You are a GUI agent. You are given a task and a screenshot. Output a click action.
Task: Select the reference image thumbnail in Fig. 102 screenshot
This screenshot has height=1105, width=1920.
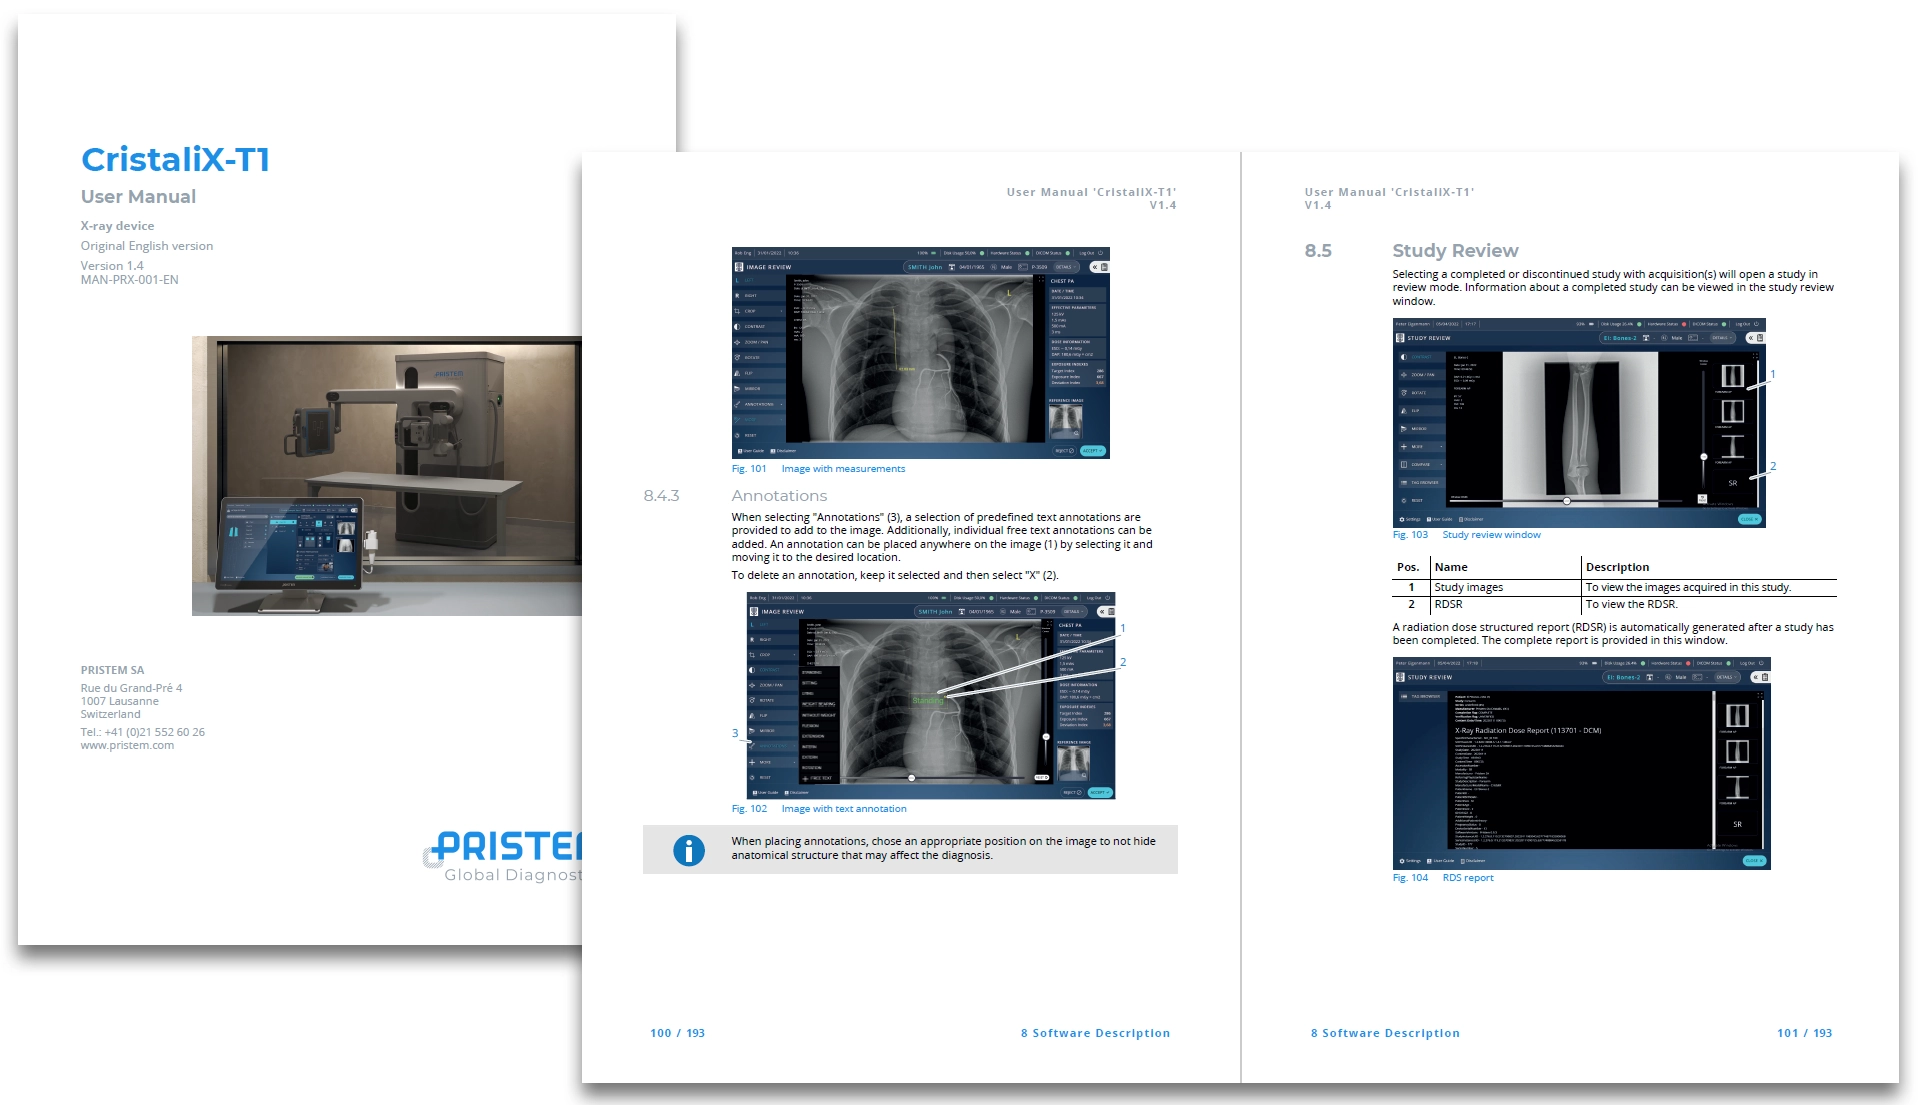click(x=1073, y=764)
